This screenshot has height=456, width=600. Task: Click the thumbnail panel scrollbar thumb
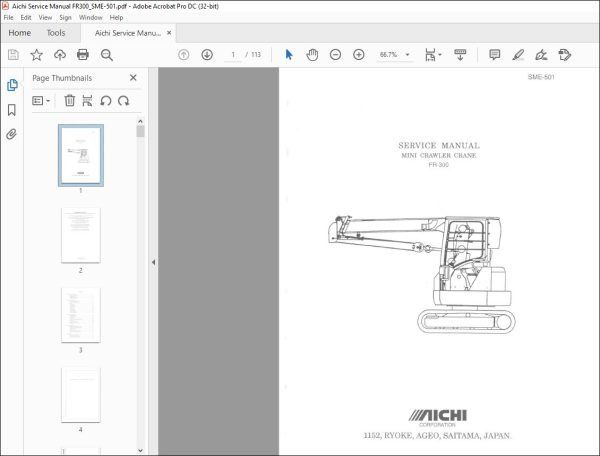pos(140,131)
